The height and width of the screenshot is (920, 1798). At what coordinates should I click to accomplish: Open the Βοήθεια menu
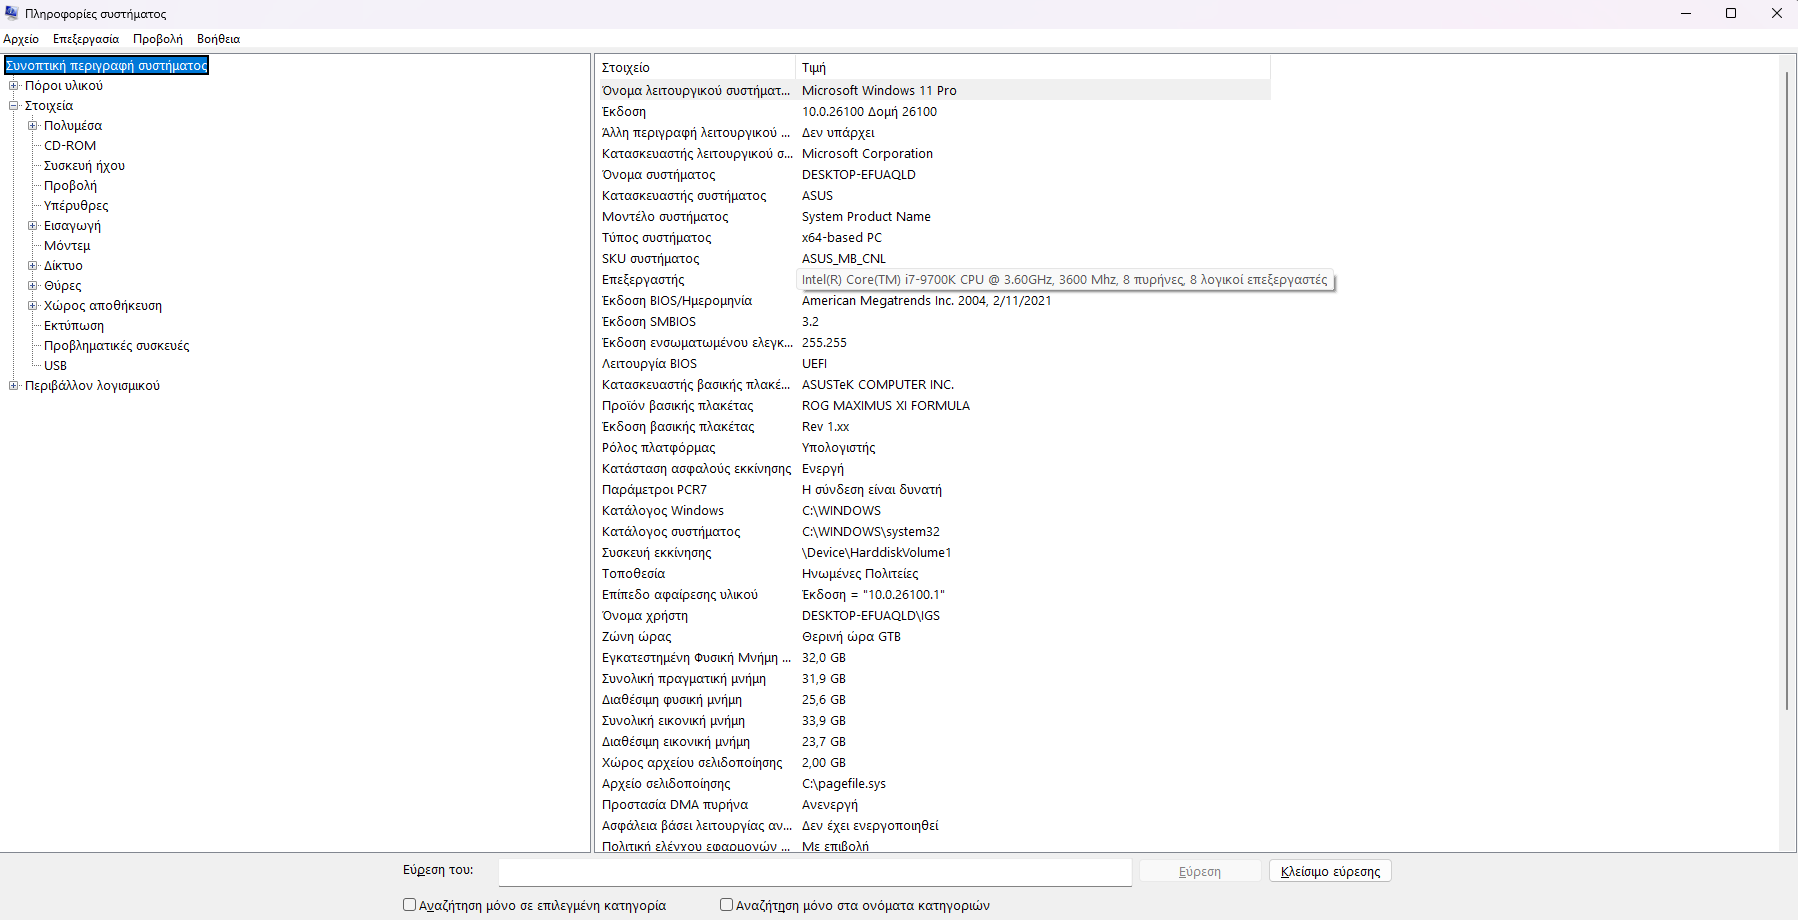(218, 39)
